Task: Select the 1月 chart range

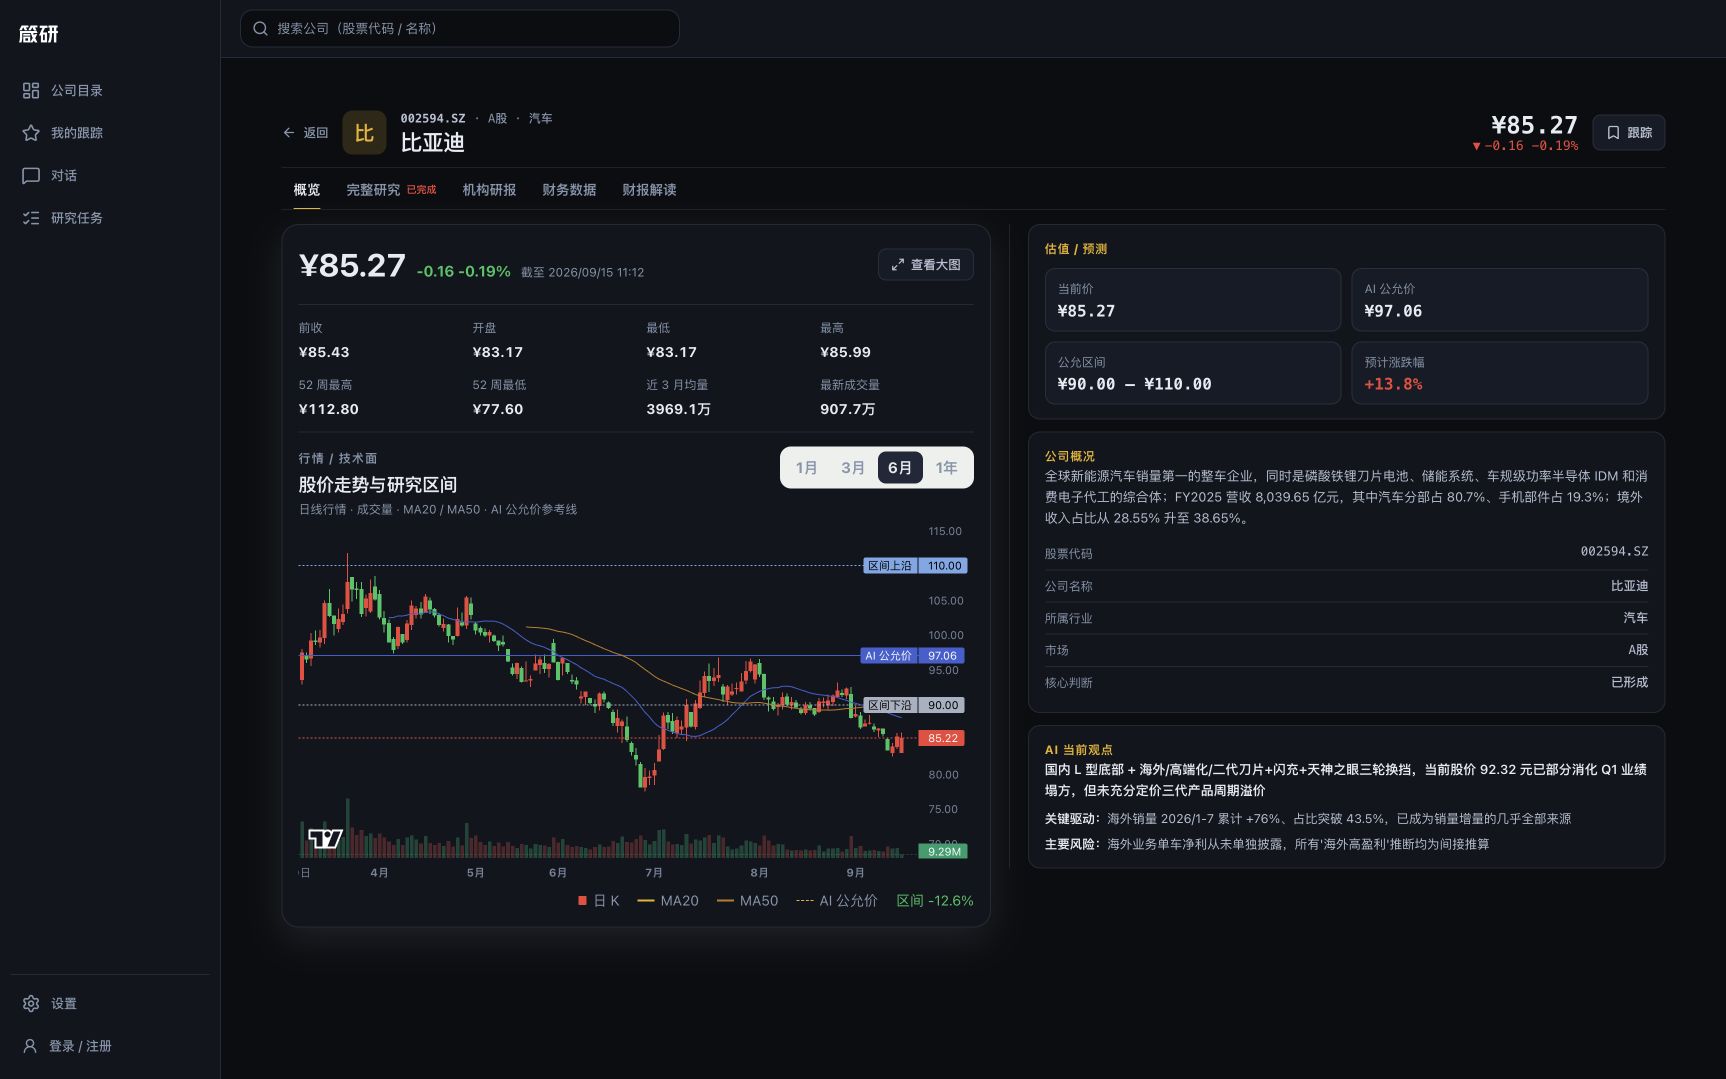Action: [806, 468]
